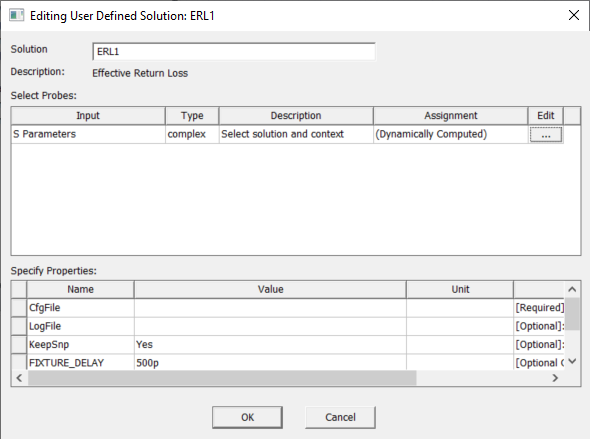Click the horizontal scroll right arrow
Screen dimensions: 590x439
tap(555, 378)
